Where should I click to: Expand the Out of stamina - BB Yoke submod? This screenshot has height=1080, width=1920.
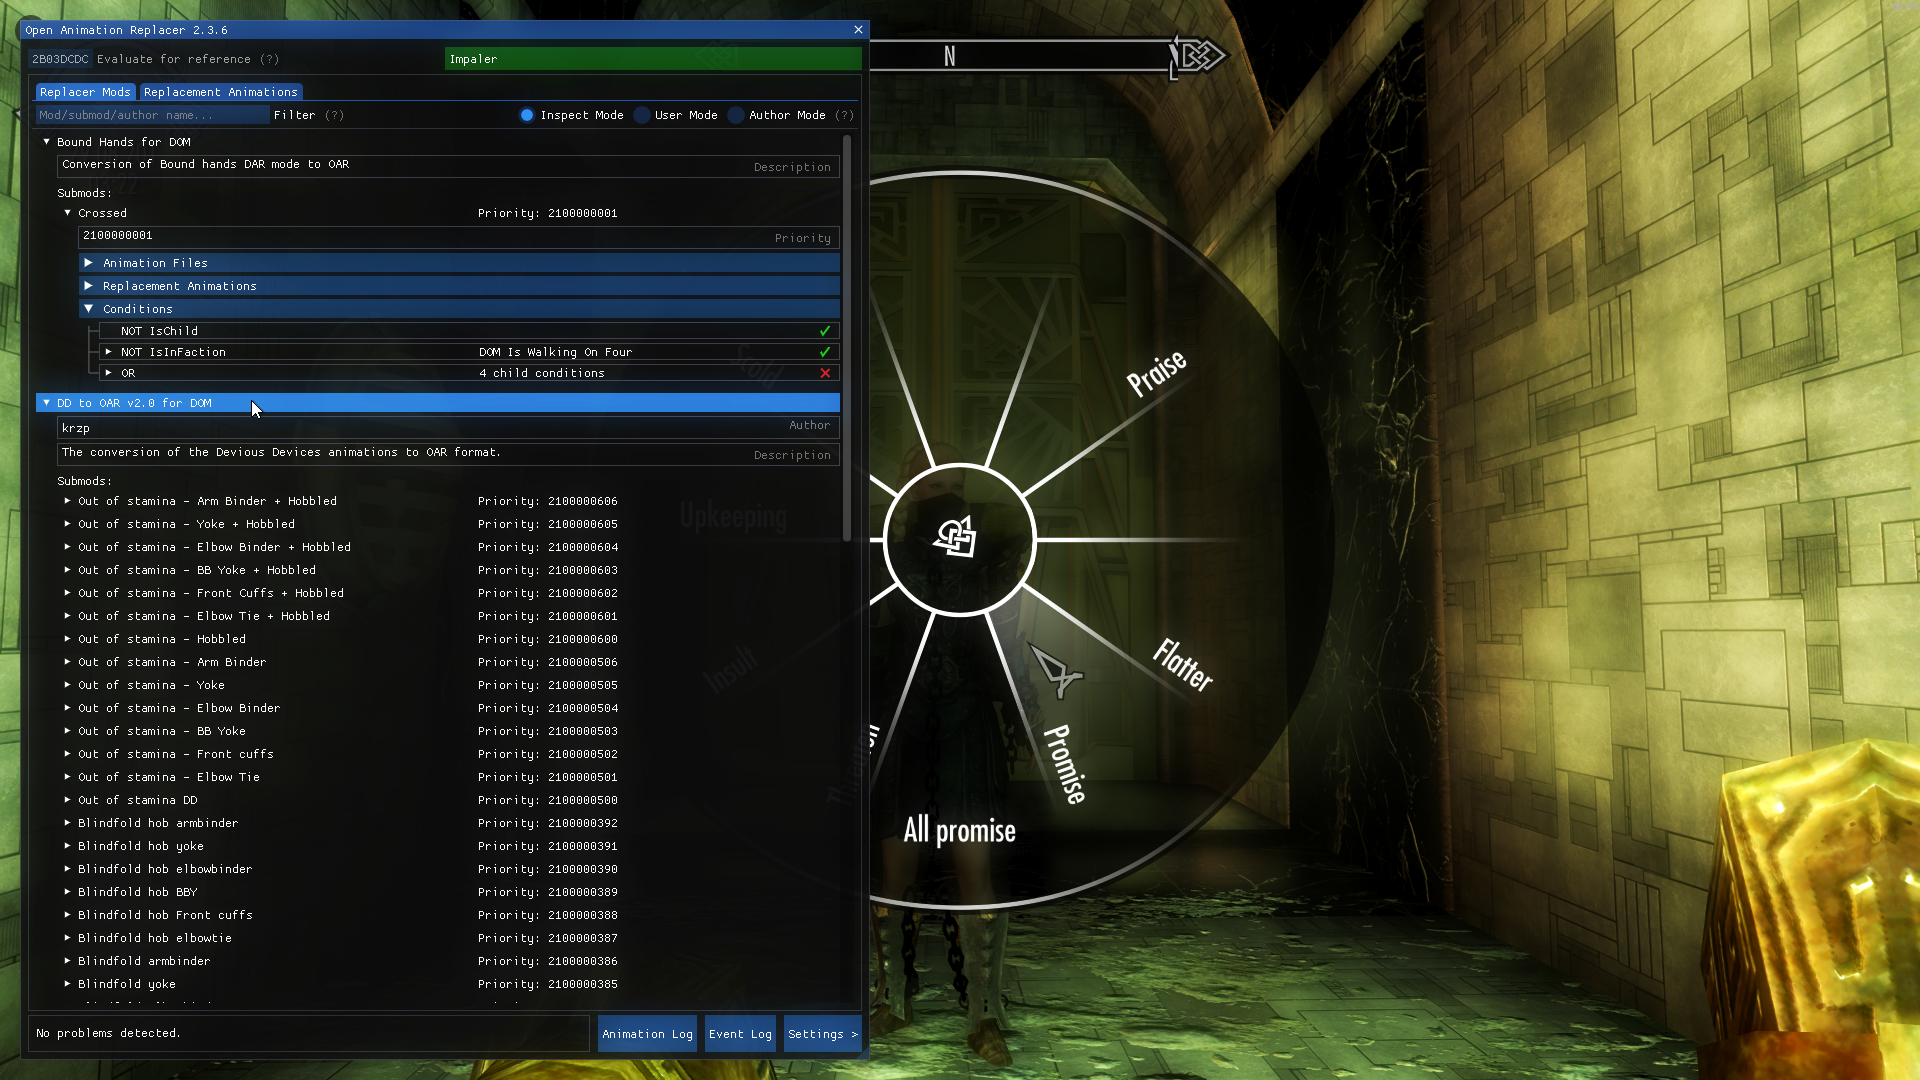(67, 731)
